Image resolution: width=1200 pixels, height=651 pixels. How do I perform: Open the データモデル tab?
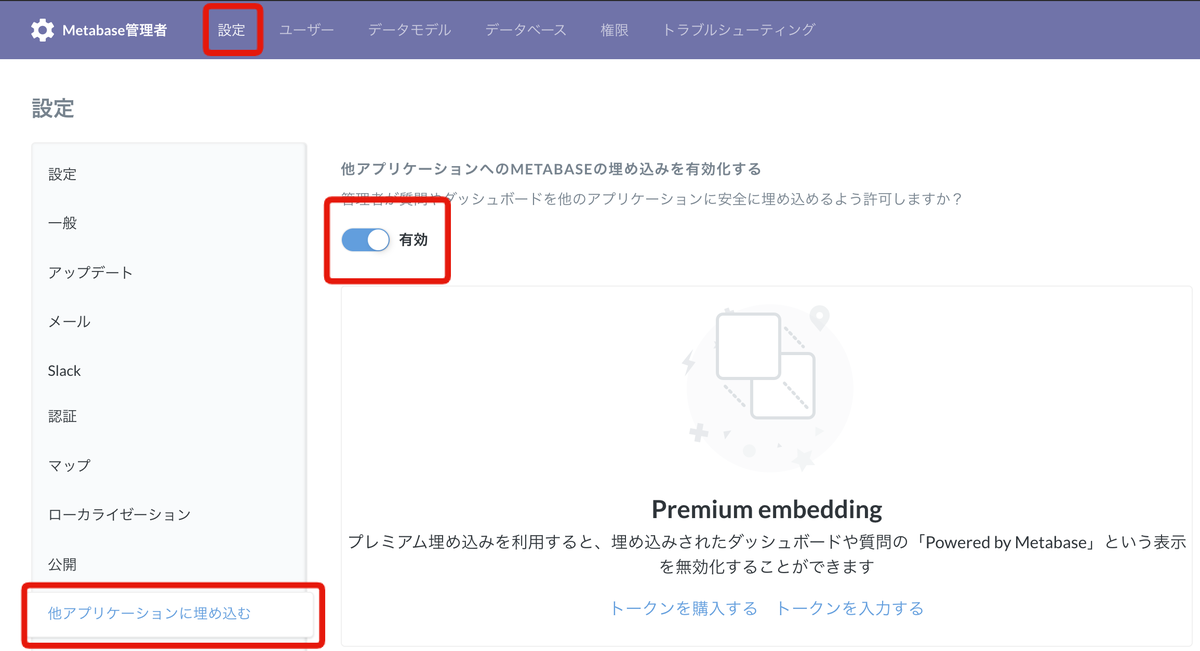click(409, 30)
